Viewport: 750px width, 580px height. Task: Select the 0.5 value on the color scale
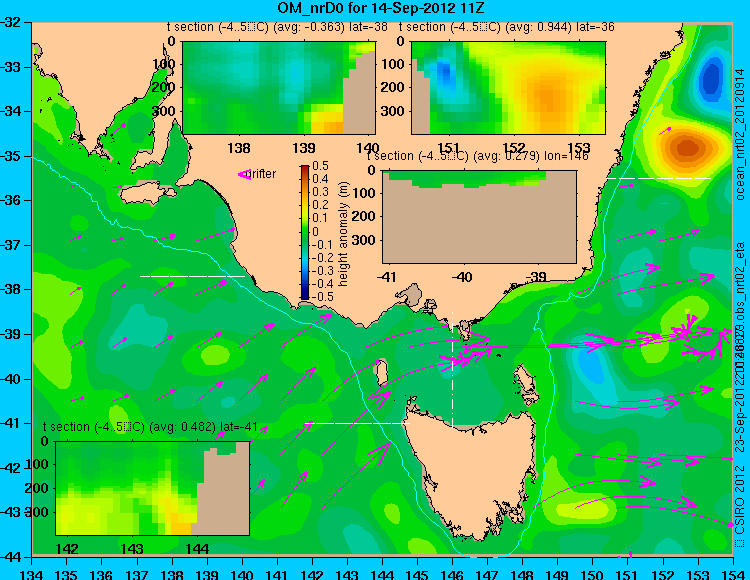click(320, 166)
